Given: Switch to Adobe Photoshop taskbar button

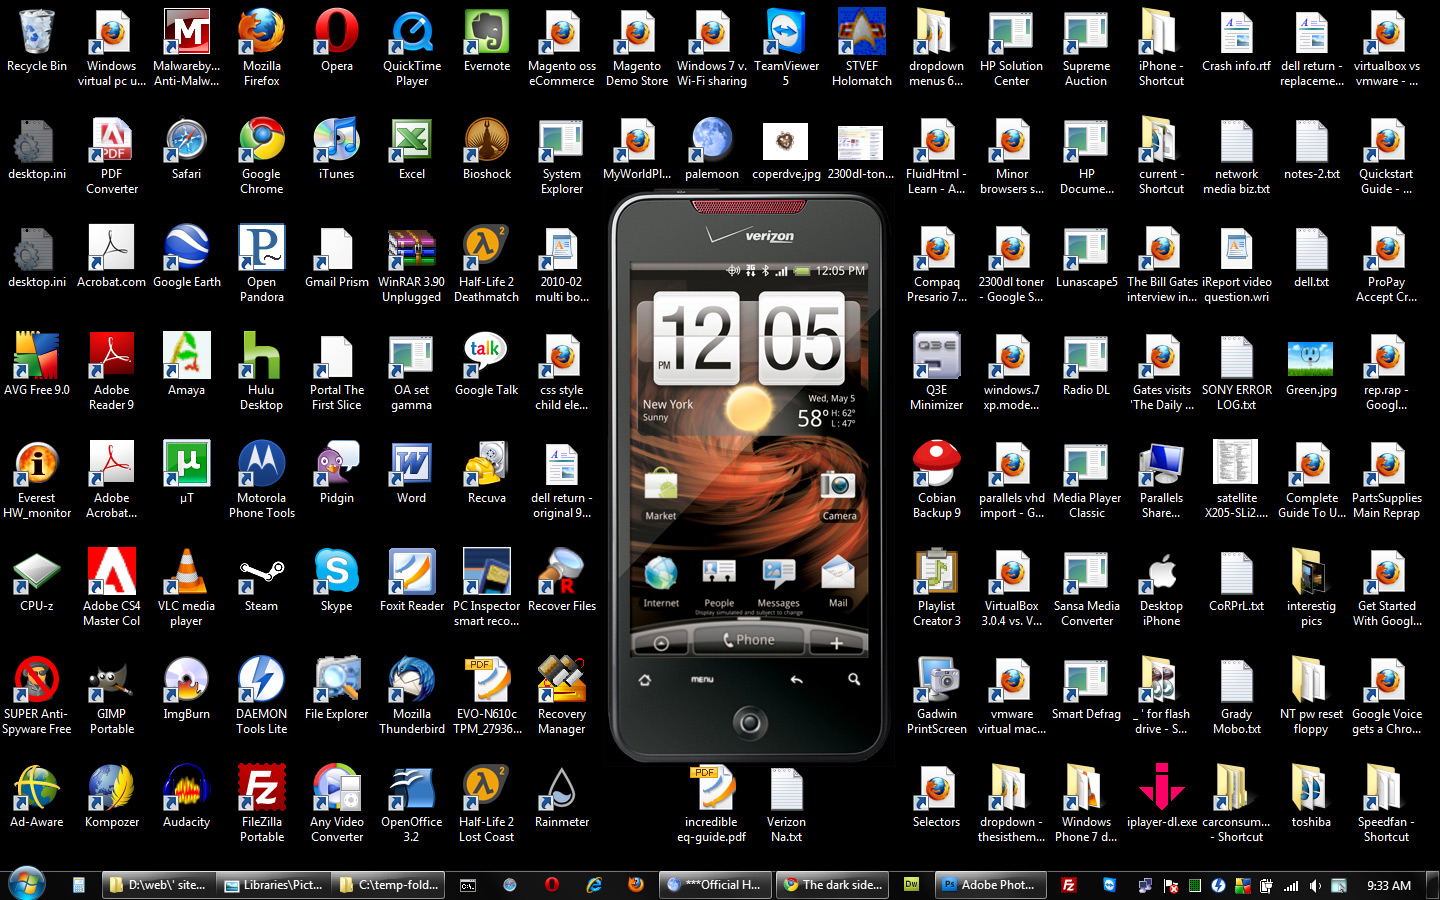Looking at the screenshot, I should click(991, 885).
